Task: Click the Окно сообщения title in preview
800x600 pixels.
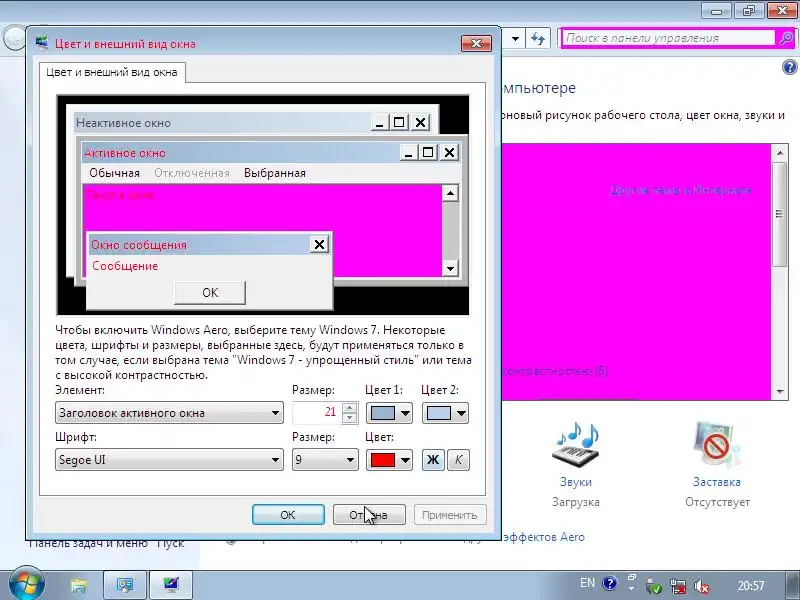Action: tap(139, 245)
